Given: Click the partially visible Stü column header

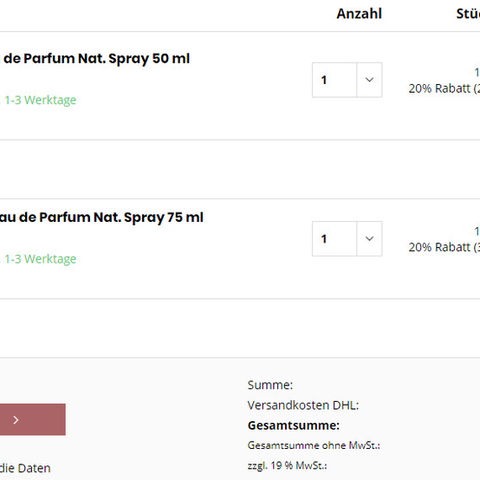Looking at the screenshot, I should pos(468,14).
